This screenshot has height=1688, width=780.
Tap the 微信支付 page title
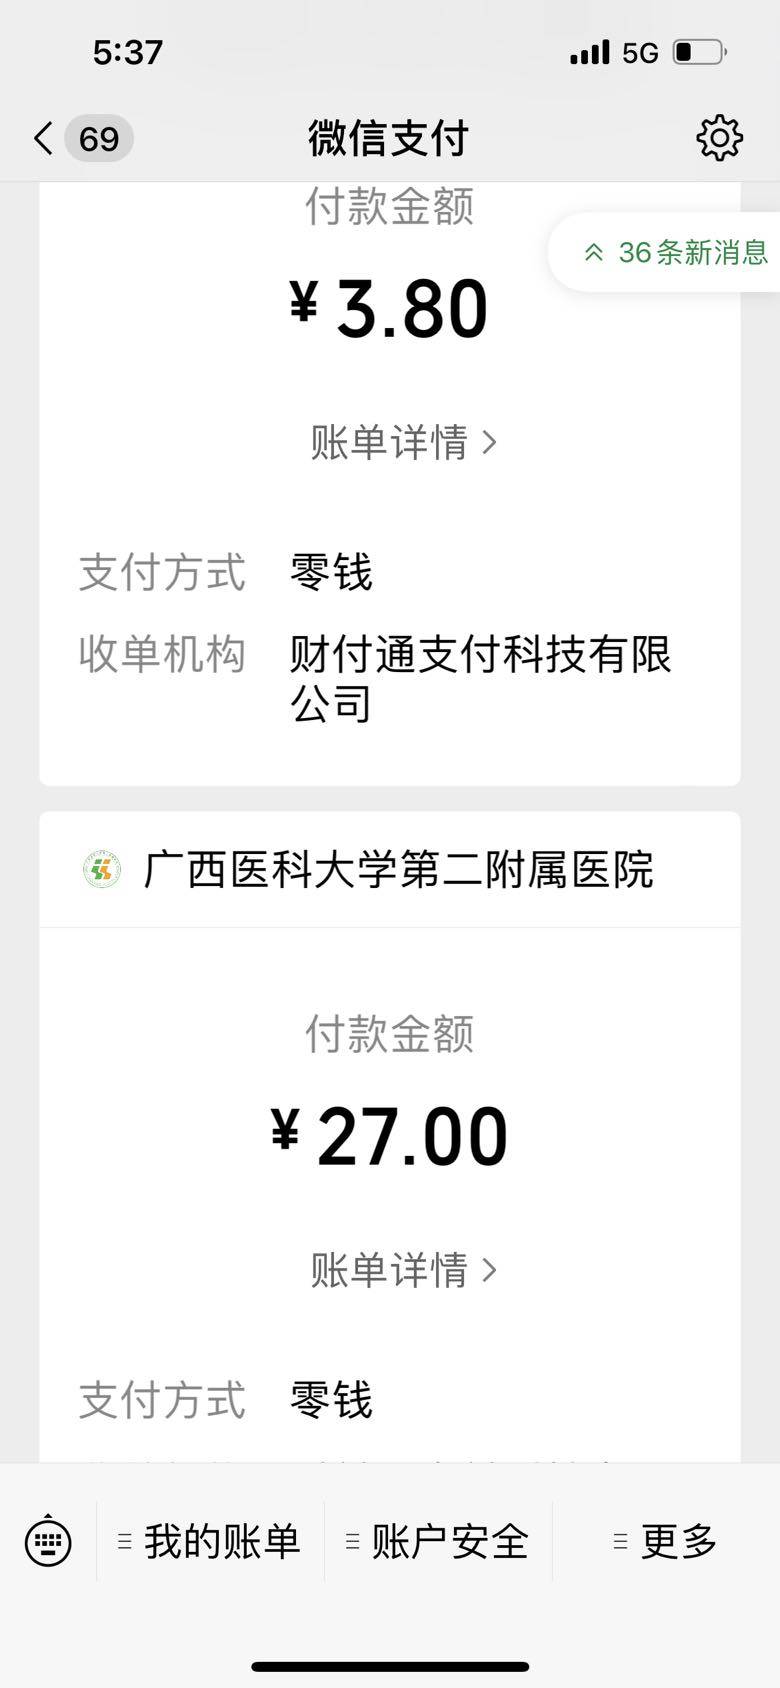tap(388, 138)
